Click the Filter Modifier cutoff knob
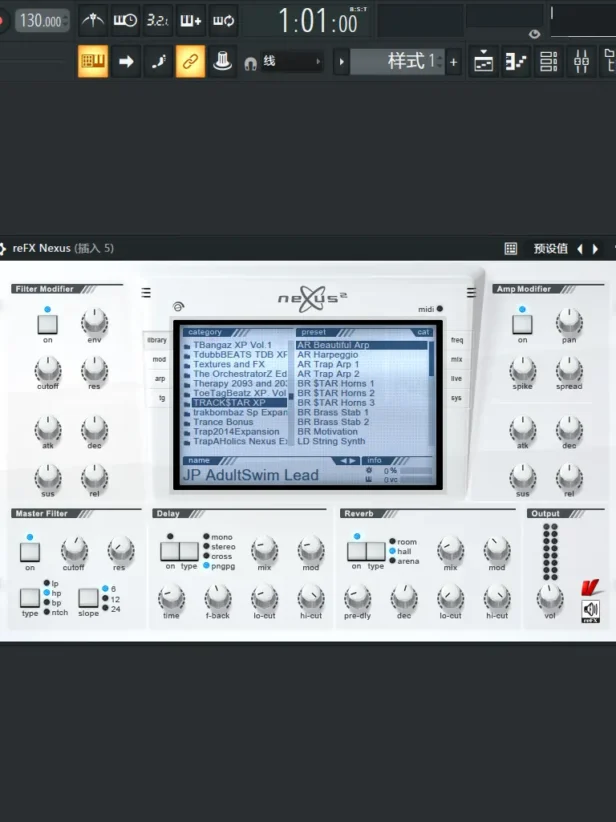Viewport: 616px width, 822px height. coord(48,370)
